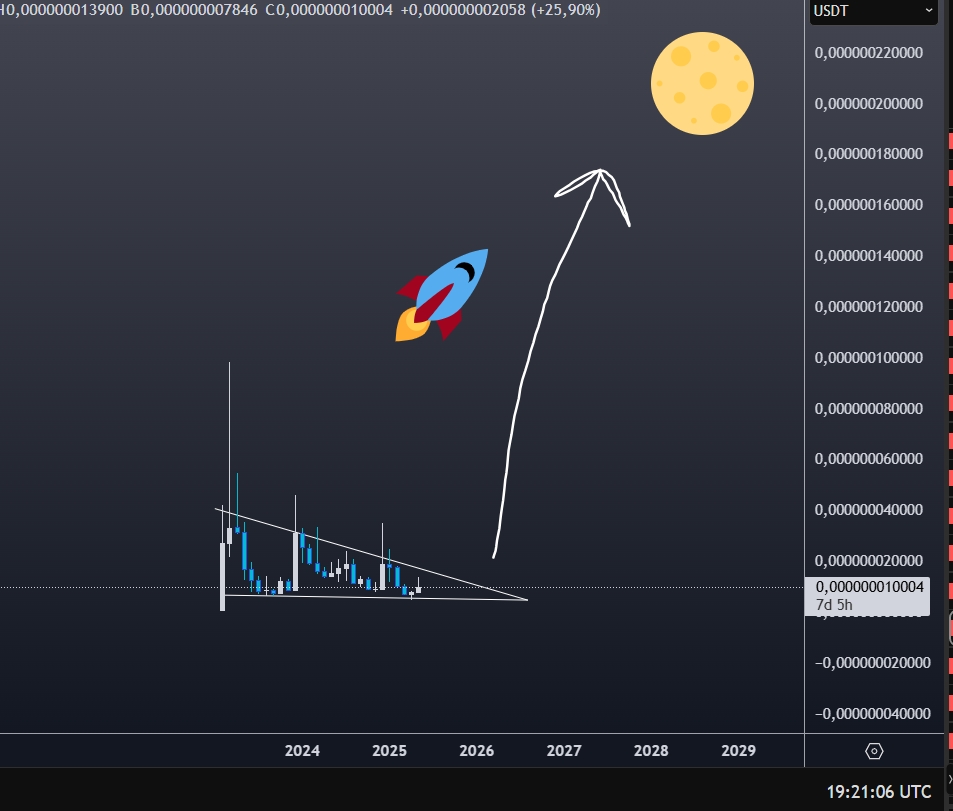
Task: Click price scale value 0,000000200000
Action: (x=869, y=103)
